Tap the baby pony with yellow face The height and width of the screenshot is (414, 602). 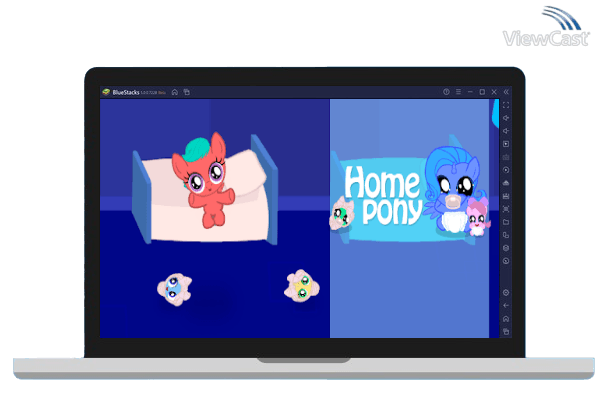[302, 286]
